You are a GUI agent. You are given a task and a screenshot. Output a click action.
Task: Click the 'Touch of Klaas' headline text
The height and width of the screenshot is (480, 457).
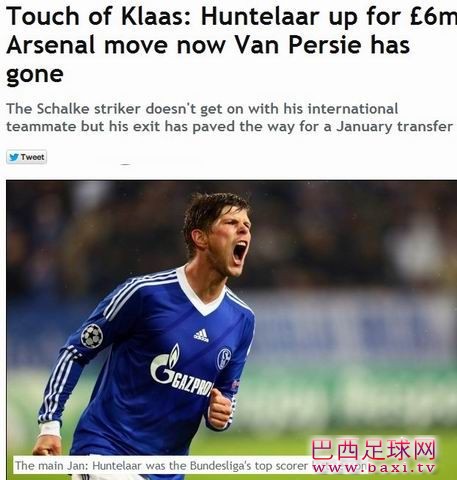pos(99,17)
